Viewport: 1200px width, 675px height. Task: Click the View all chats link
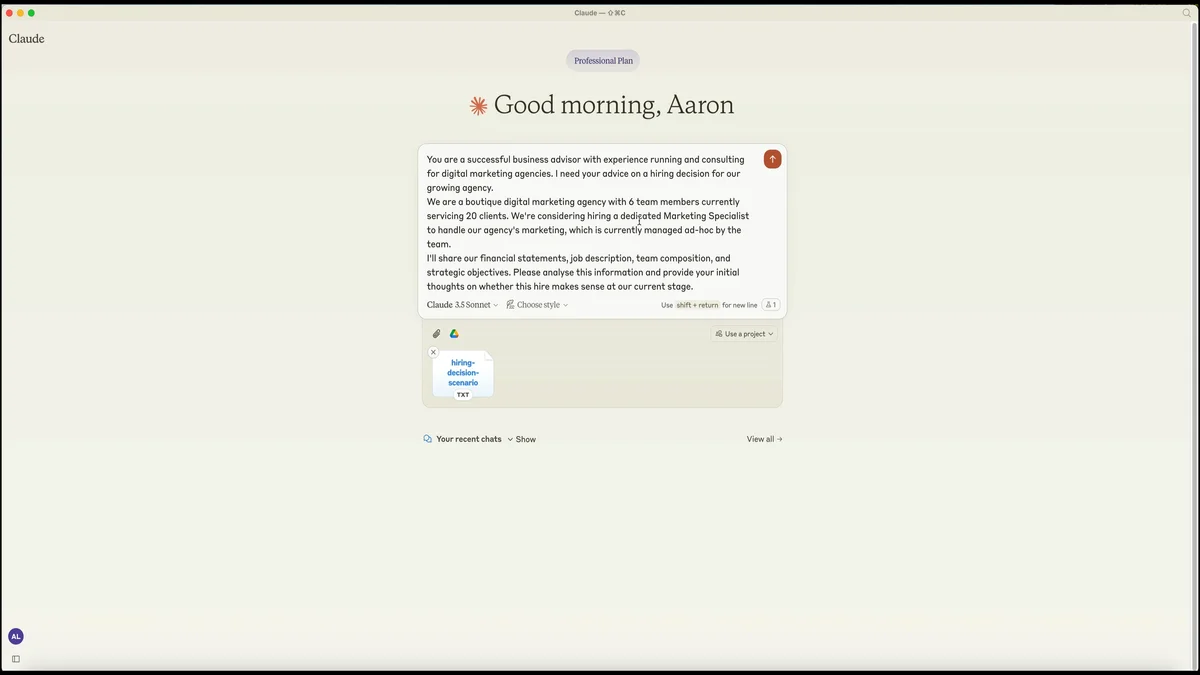(x=765, y=439)
